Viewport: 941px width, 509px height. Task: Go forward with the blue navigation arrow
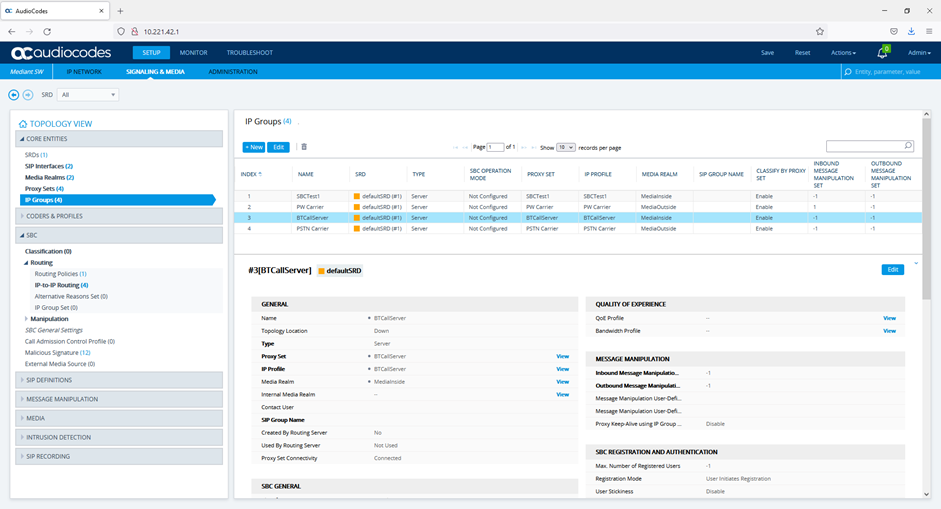[28, 95]
